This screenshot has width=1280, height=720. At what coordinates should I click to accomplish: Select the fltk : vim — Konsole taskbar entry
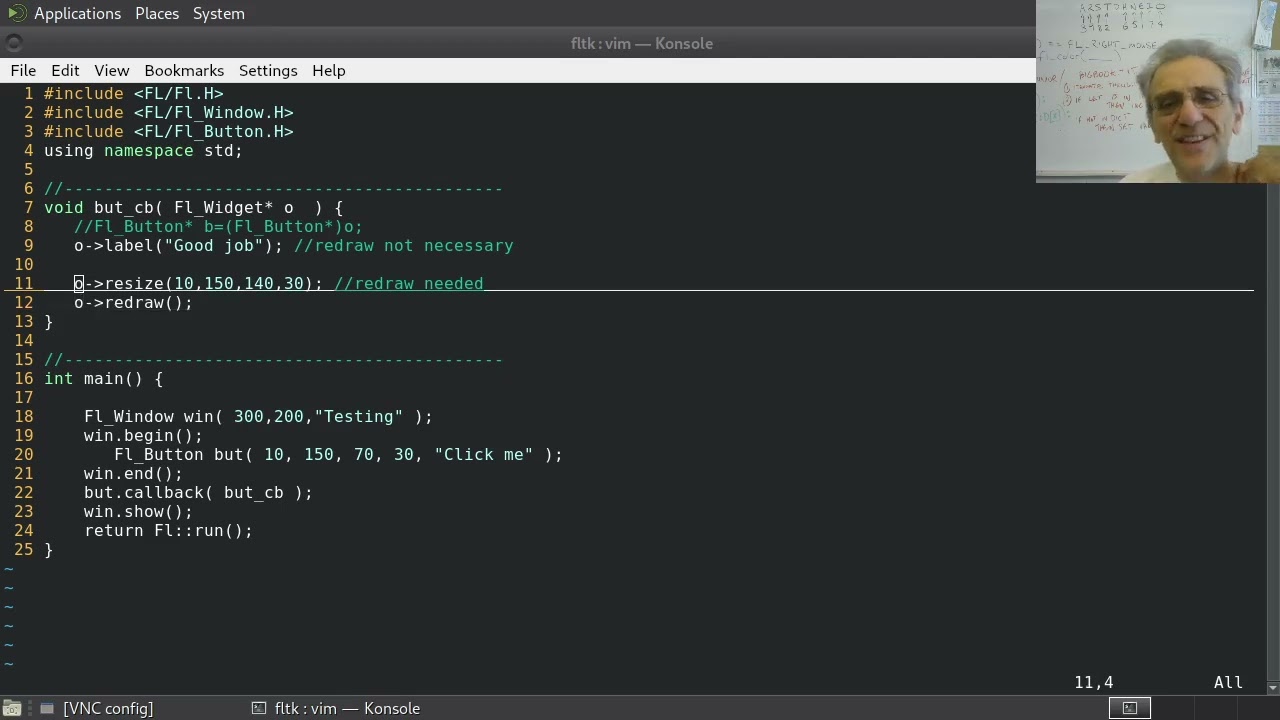click(336, 708)
